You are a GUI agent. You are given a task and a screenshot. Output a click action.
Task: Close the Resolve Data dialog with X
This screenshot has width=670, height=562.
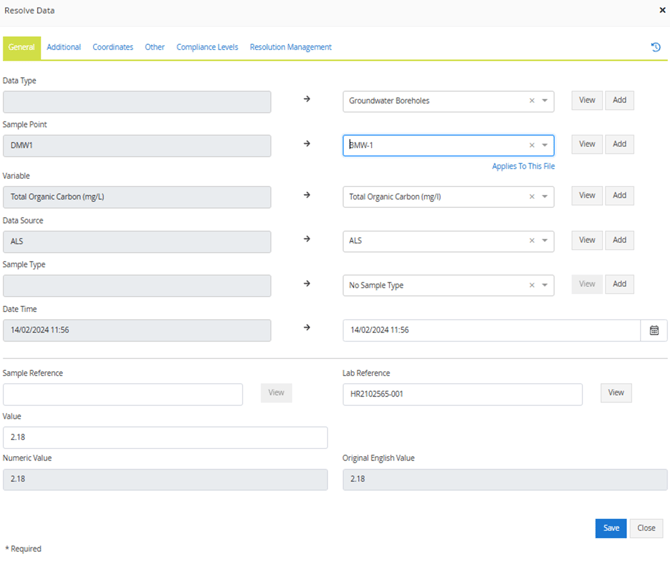pos(660,10)
